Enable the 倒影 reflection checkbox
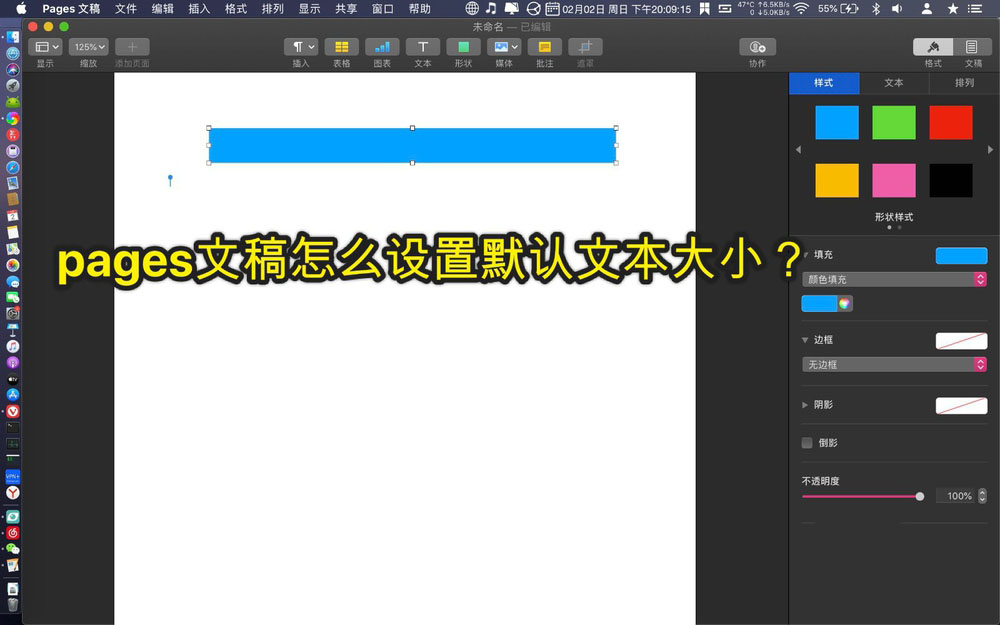 tap(806, 442)
